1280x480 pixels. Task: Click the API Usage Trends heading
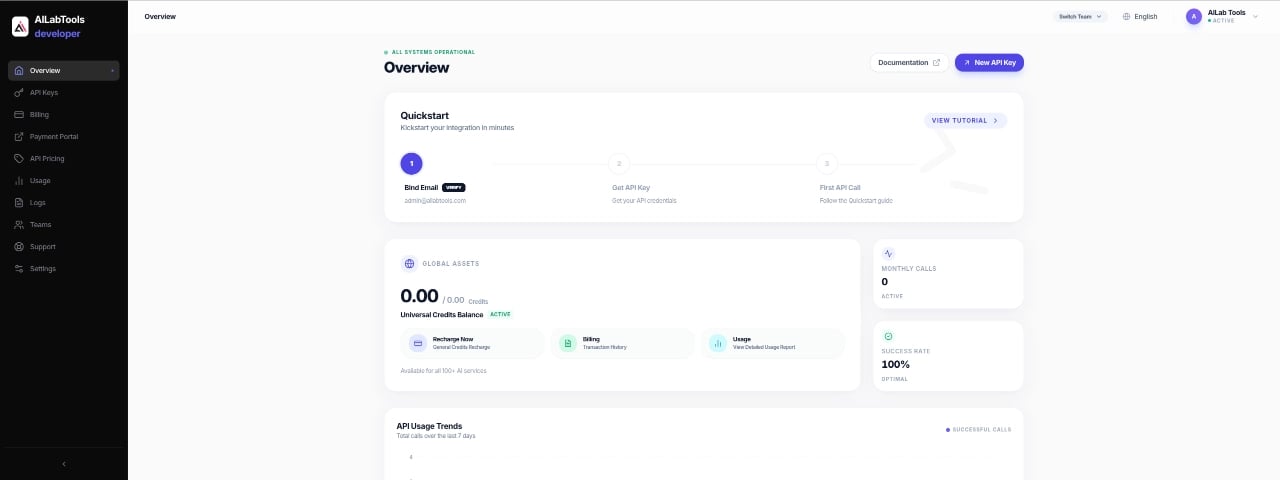429,426
